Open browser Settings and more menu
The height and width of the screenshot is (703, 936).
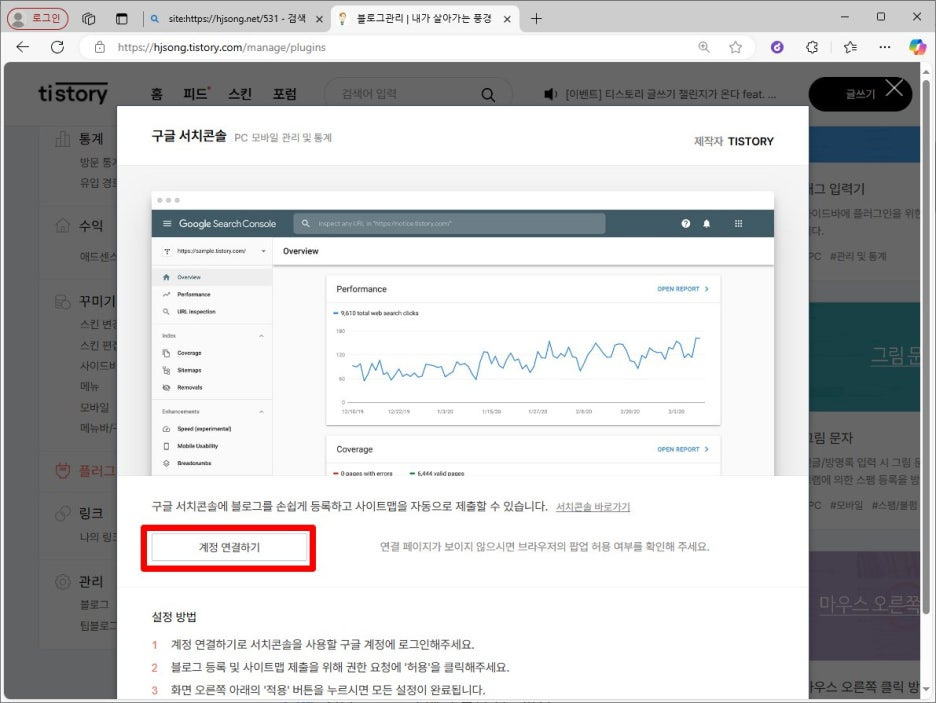(885, 47)
